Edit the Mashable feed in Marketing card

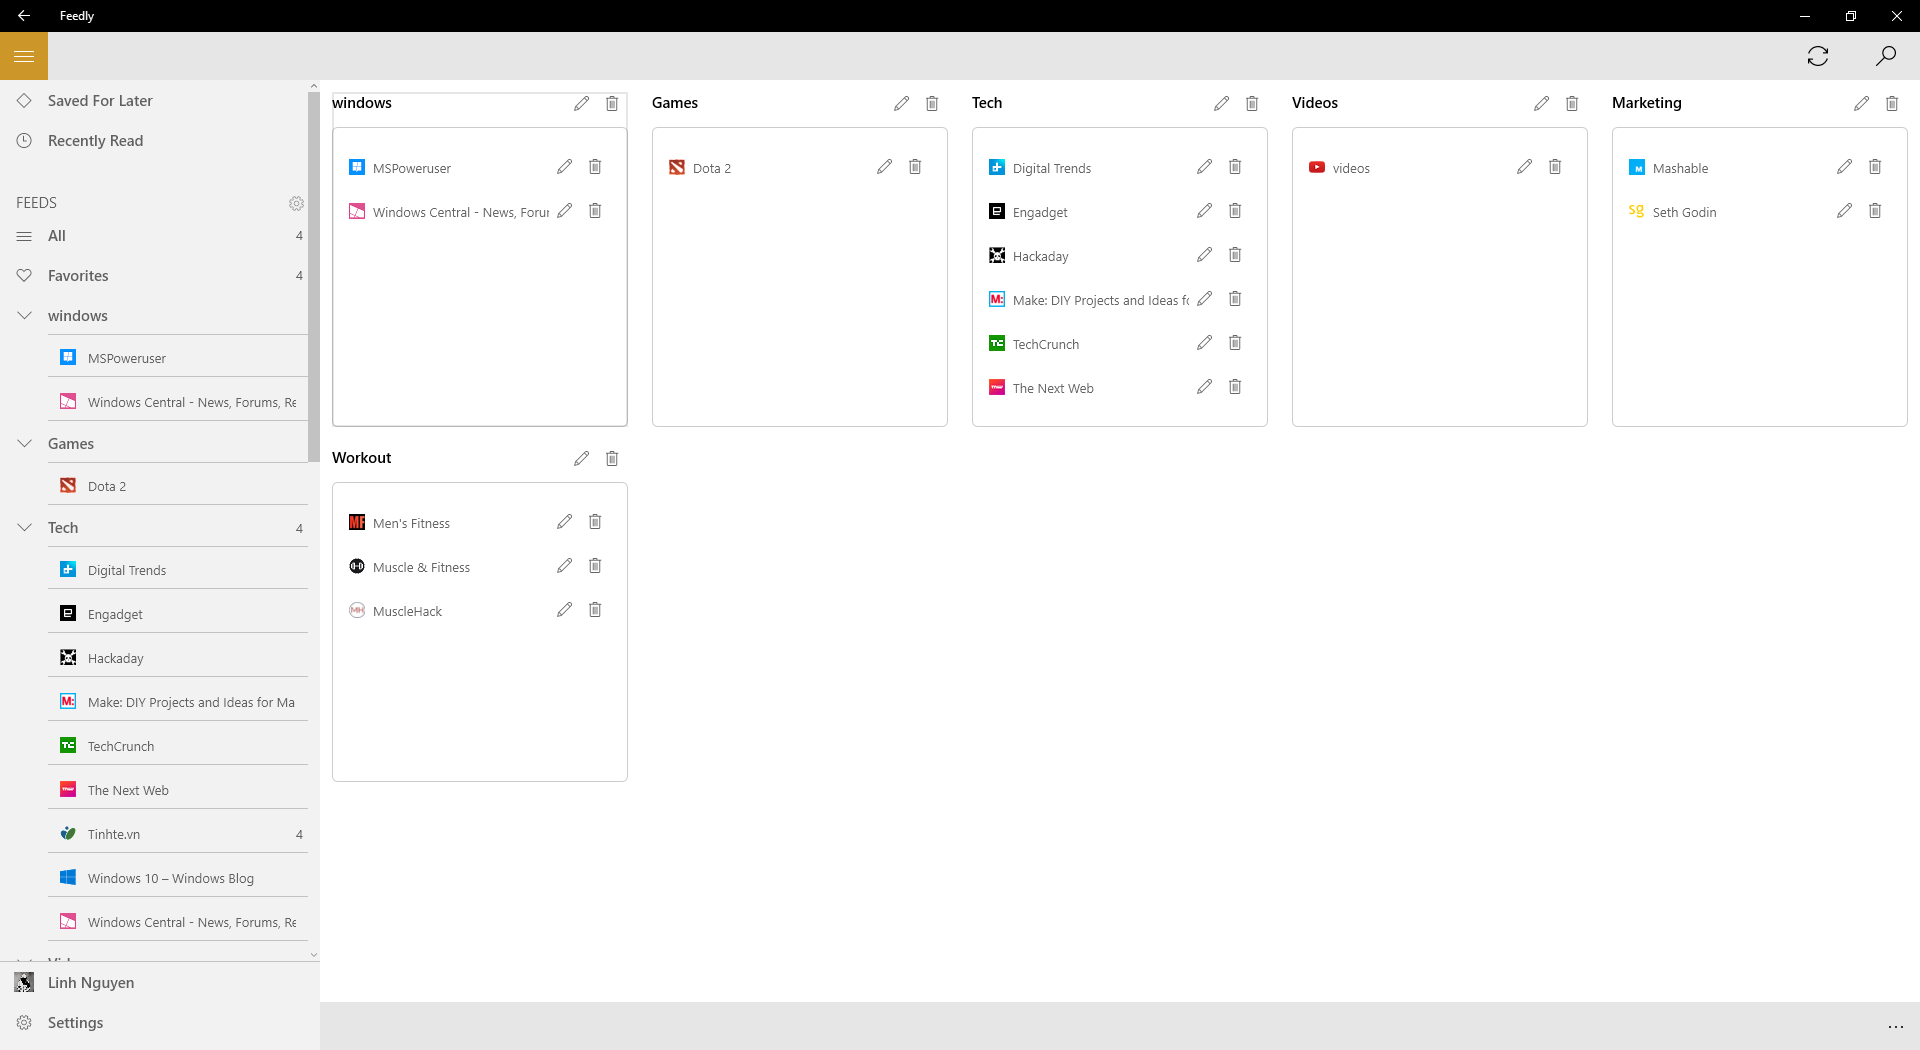(1844, 167)
